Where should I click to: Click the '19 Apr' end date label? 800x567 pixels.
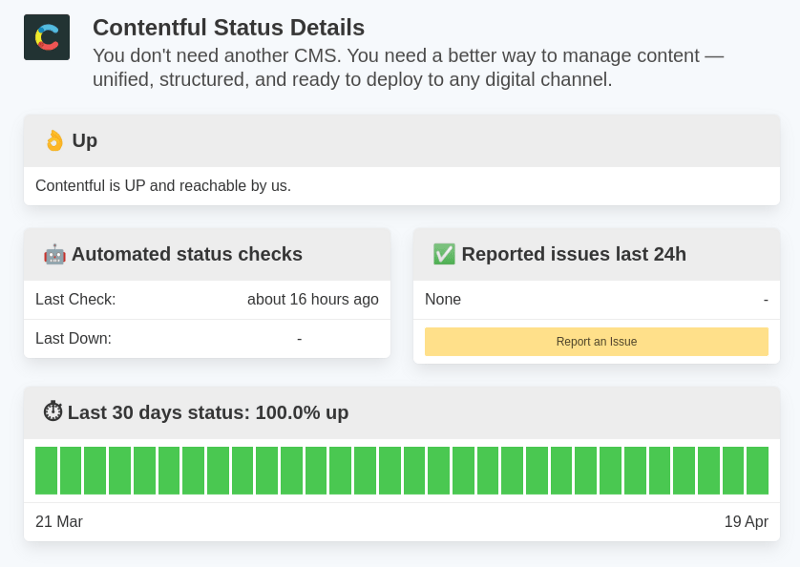pos(746,522)
